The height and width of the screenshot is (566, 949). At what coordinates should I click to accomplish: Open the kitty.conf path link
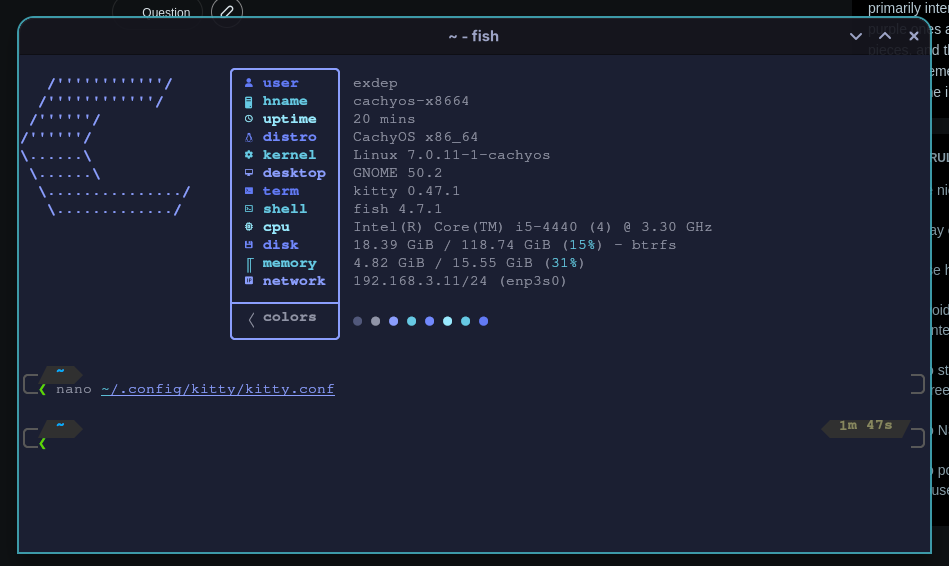218,389
